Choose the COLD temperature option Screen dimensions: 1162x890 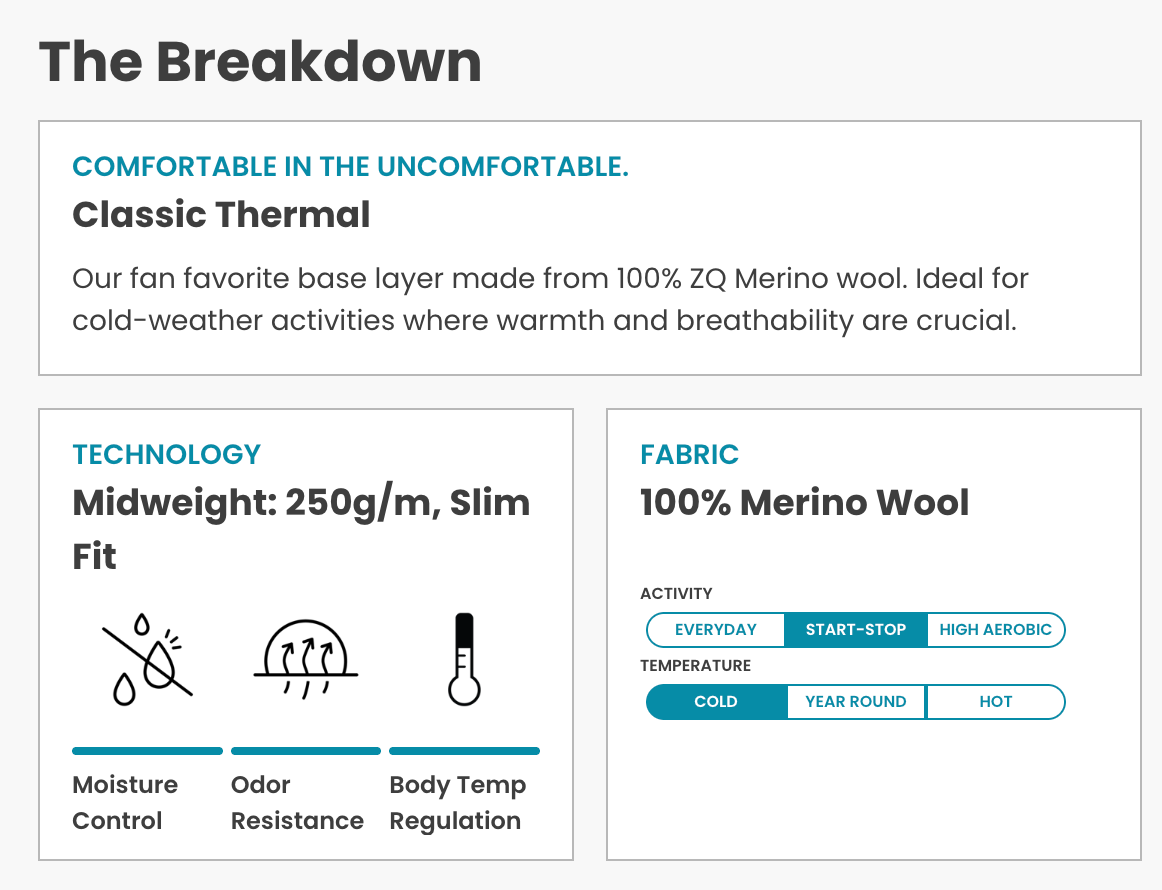(716, 702)
